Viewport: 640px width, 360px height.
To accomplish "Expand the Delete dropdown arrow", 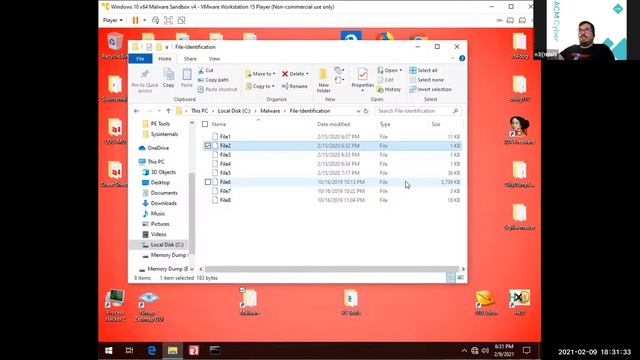I will 307,74.
